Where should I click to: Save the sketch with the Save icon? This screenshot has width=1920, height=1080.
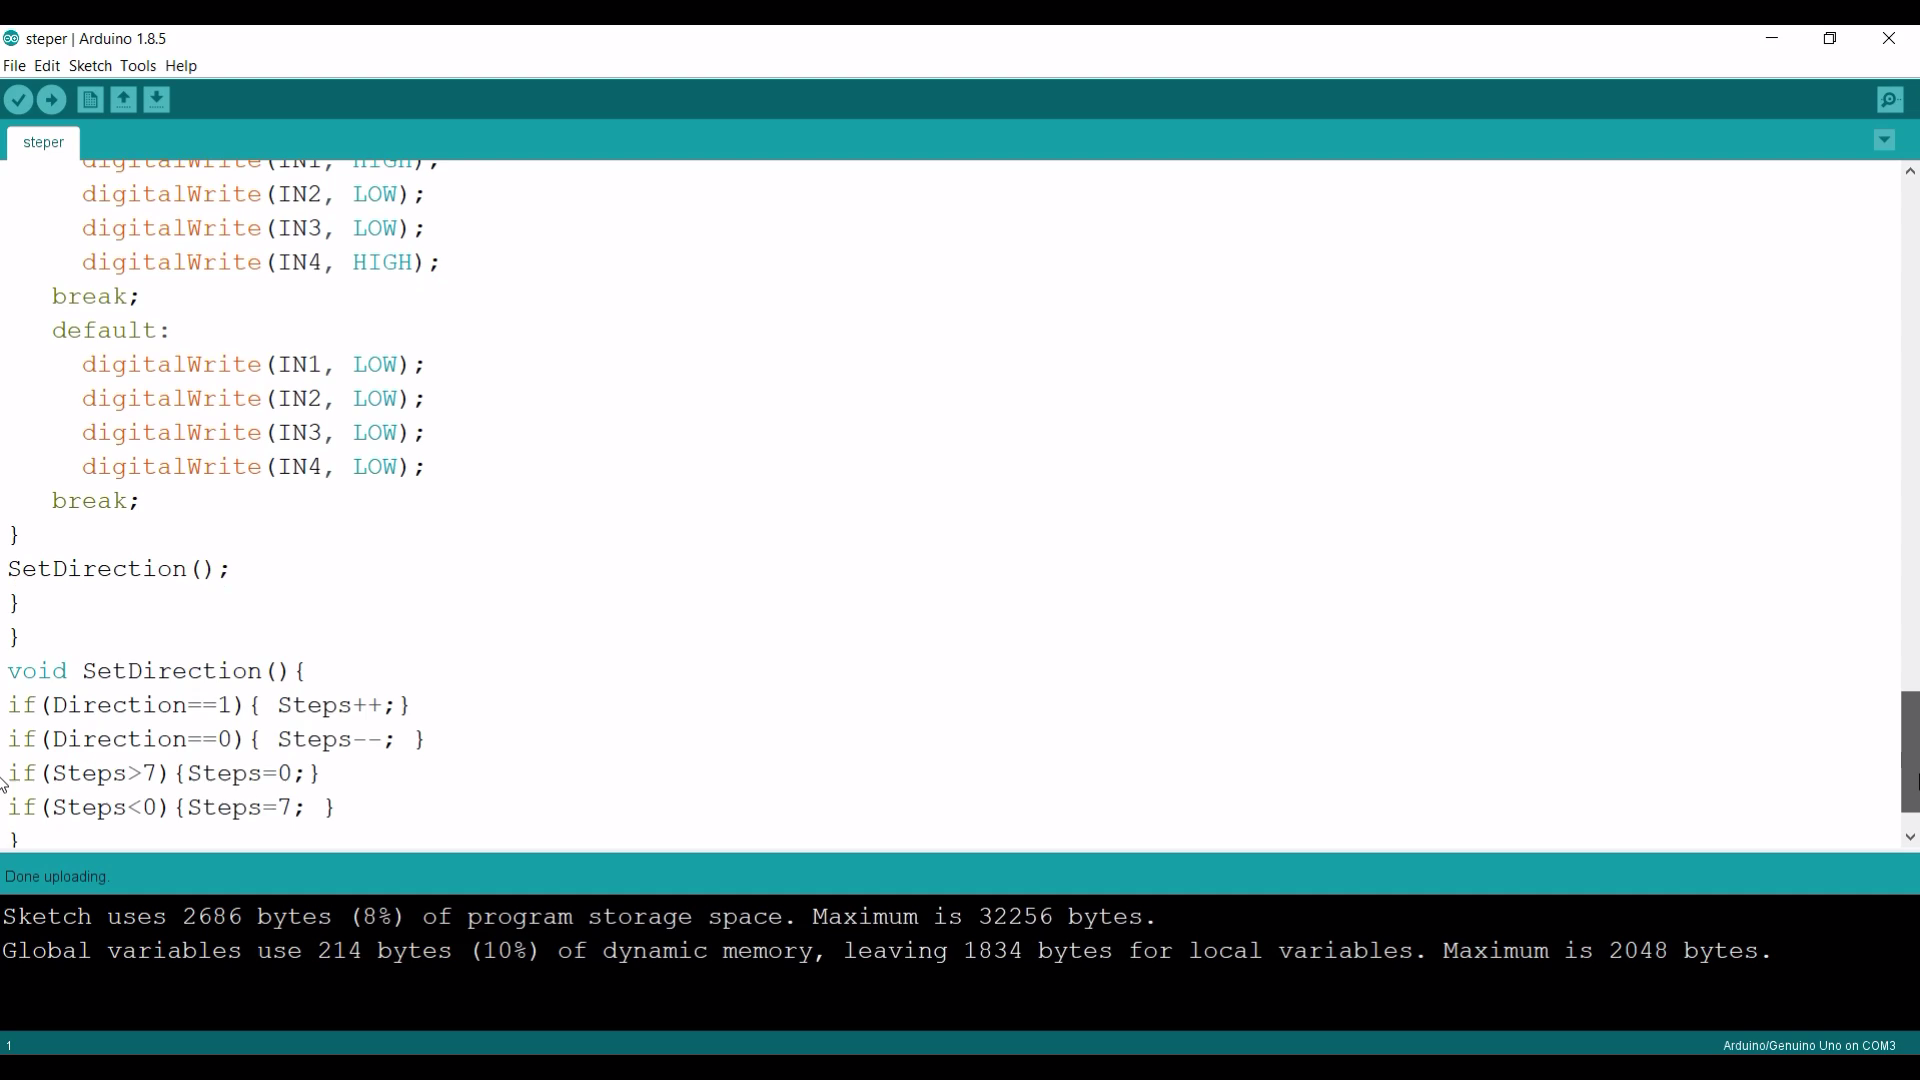[x=157, y=100]
